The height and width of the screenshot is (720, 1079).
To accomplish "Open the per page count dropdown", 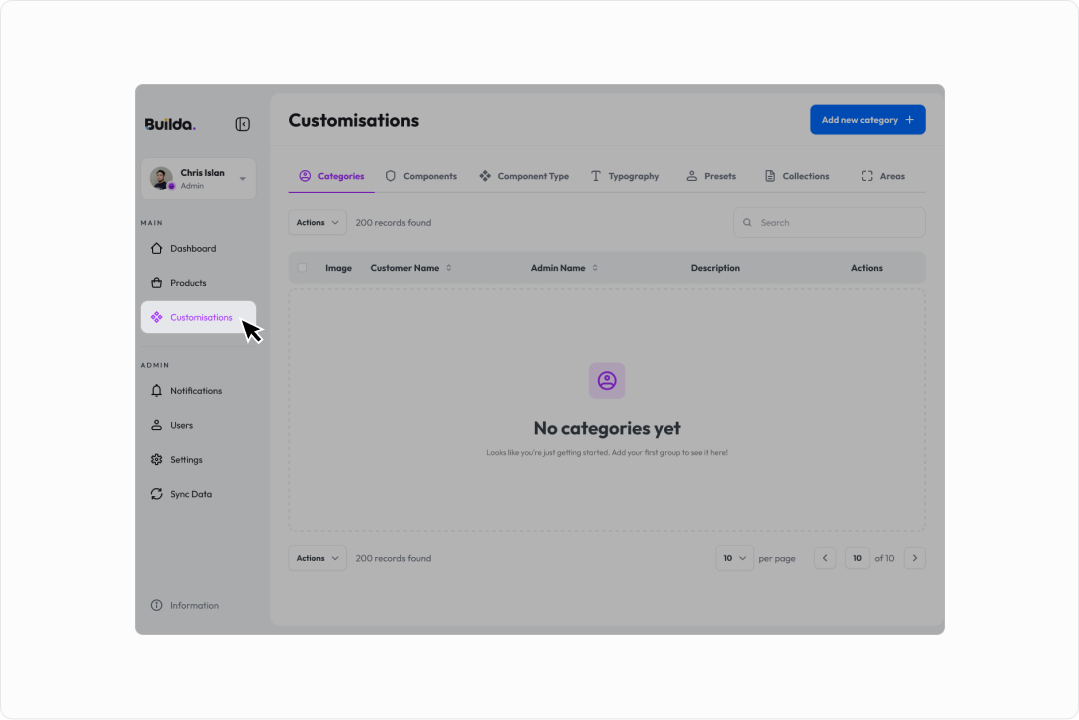I will [734, 558].
